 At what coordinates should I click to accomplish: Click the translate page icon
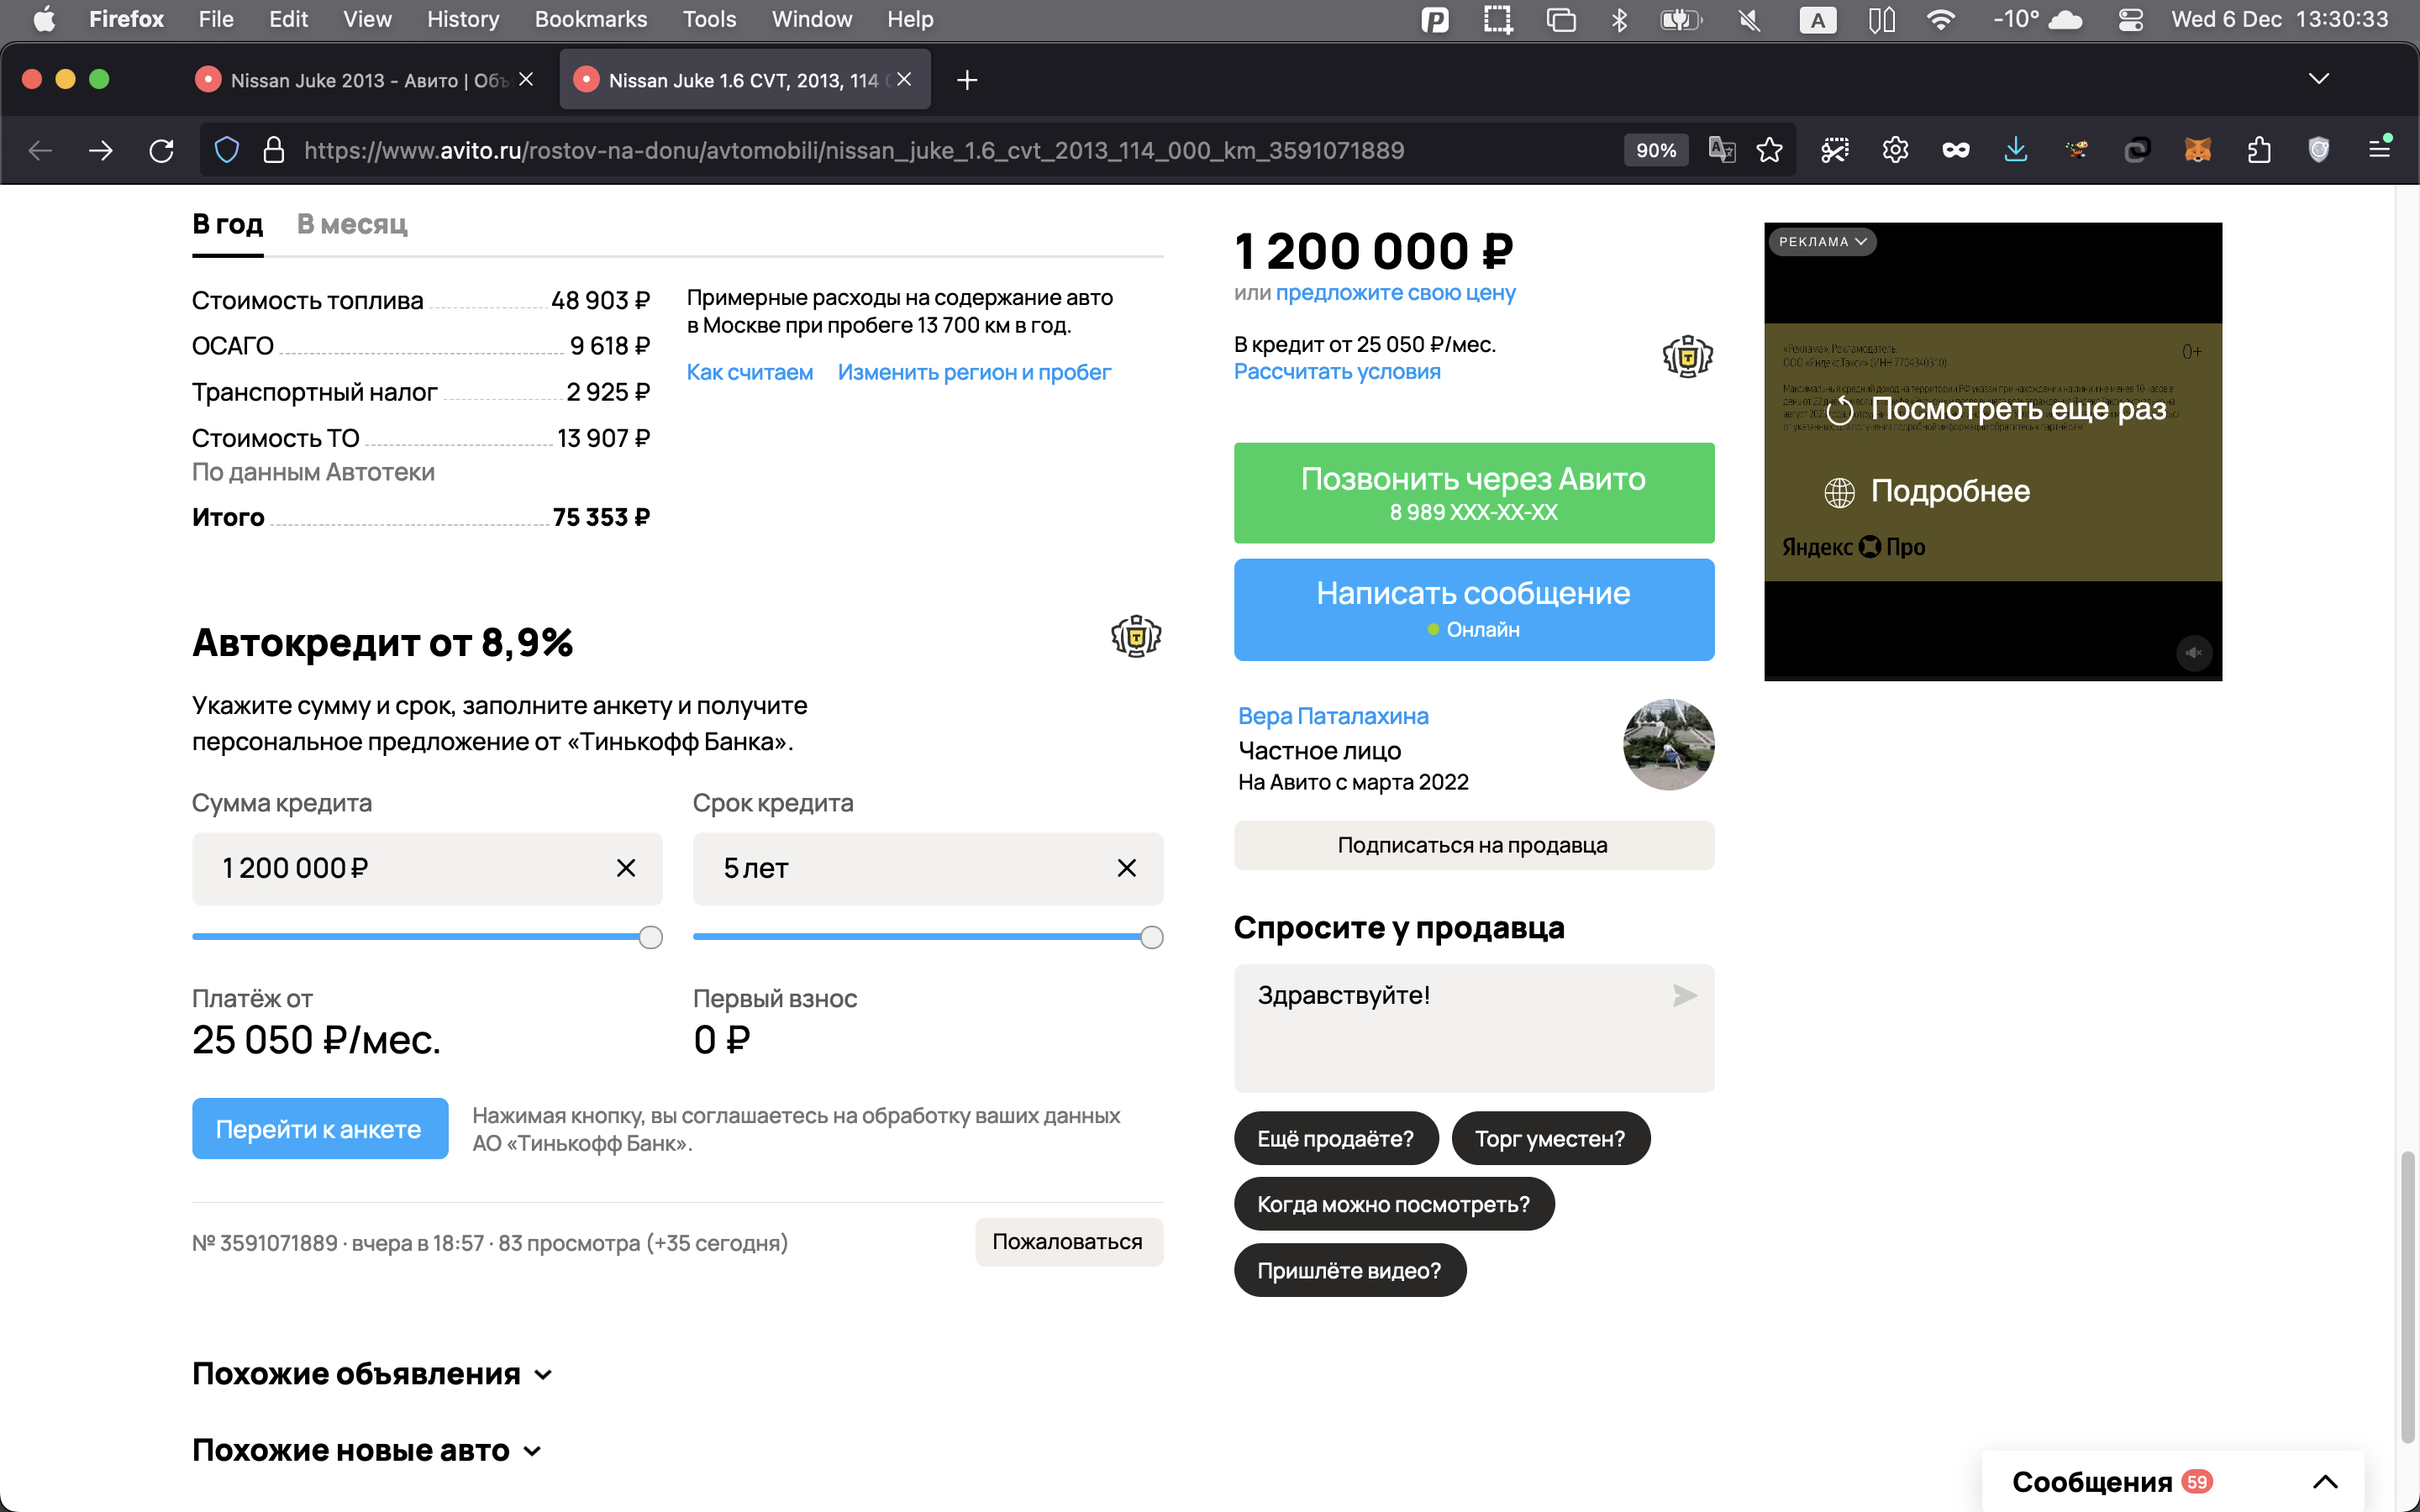(x=1721, y=150)
